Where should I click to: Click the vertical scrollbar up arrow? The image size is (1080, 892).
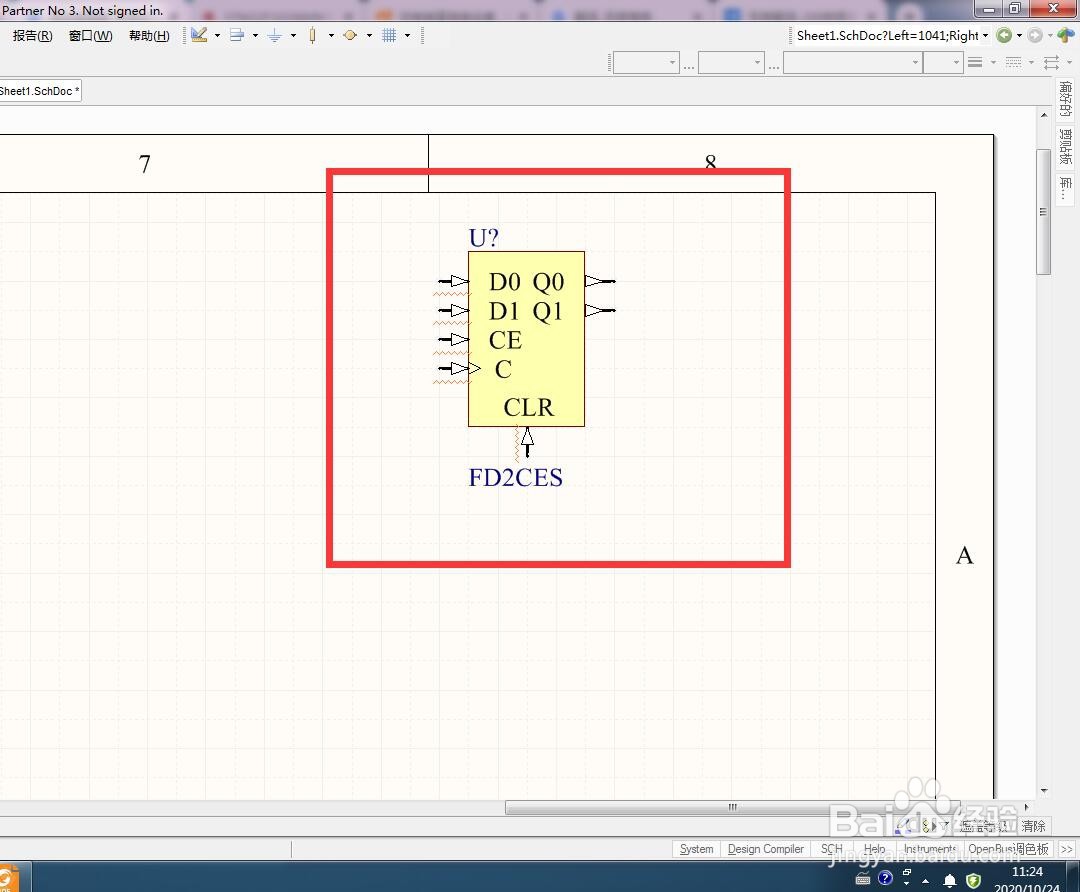coord(1044,115)
